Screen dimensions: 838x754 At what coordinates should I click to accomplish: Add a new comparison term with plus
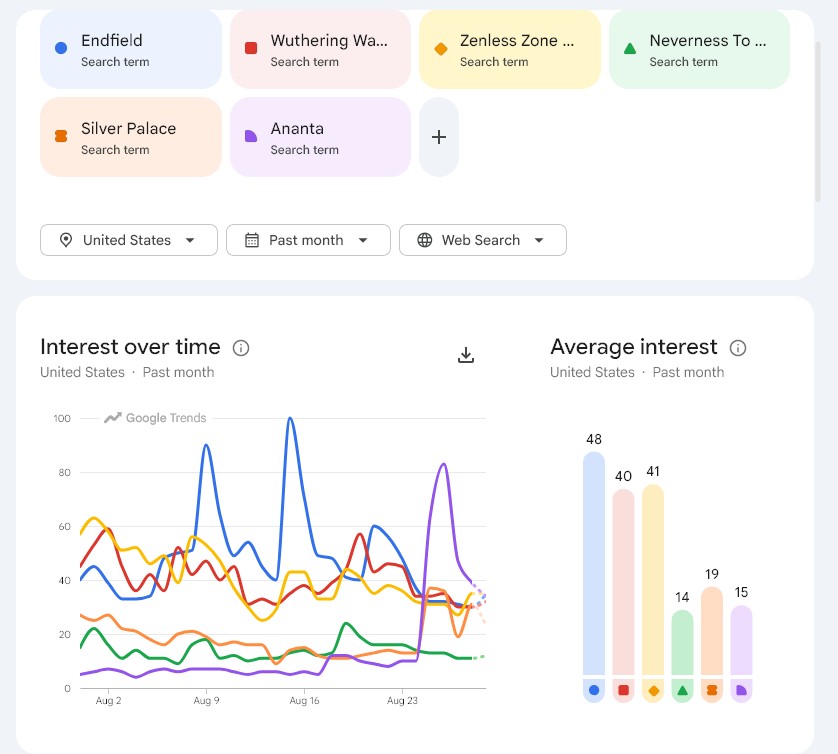coord(439,137)
